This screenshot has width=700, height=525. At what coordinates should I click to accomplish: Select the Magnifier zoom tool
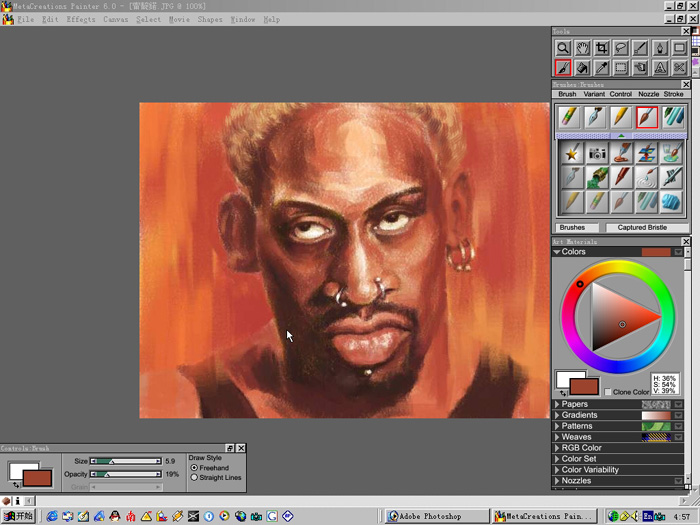[563, 48]
